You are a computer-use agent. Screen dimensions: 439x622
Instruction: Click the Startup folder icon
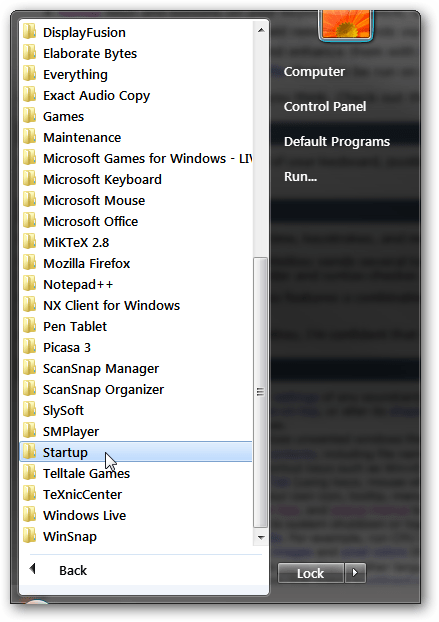[x=30, y=452]
